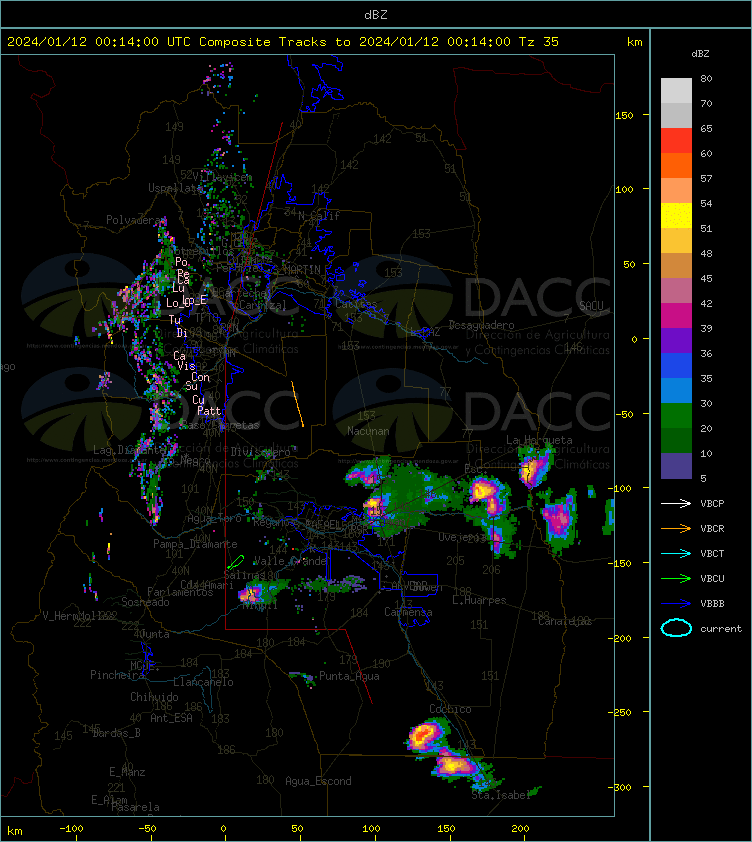
Task: Click the 'current' legend label
Action: 721,629
